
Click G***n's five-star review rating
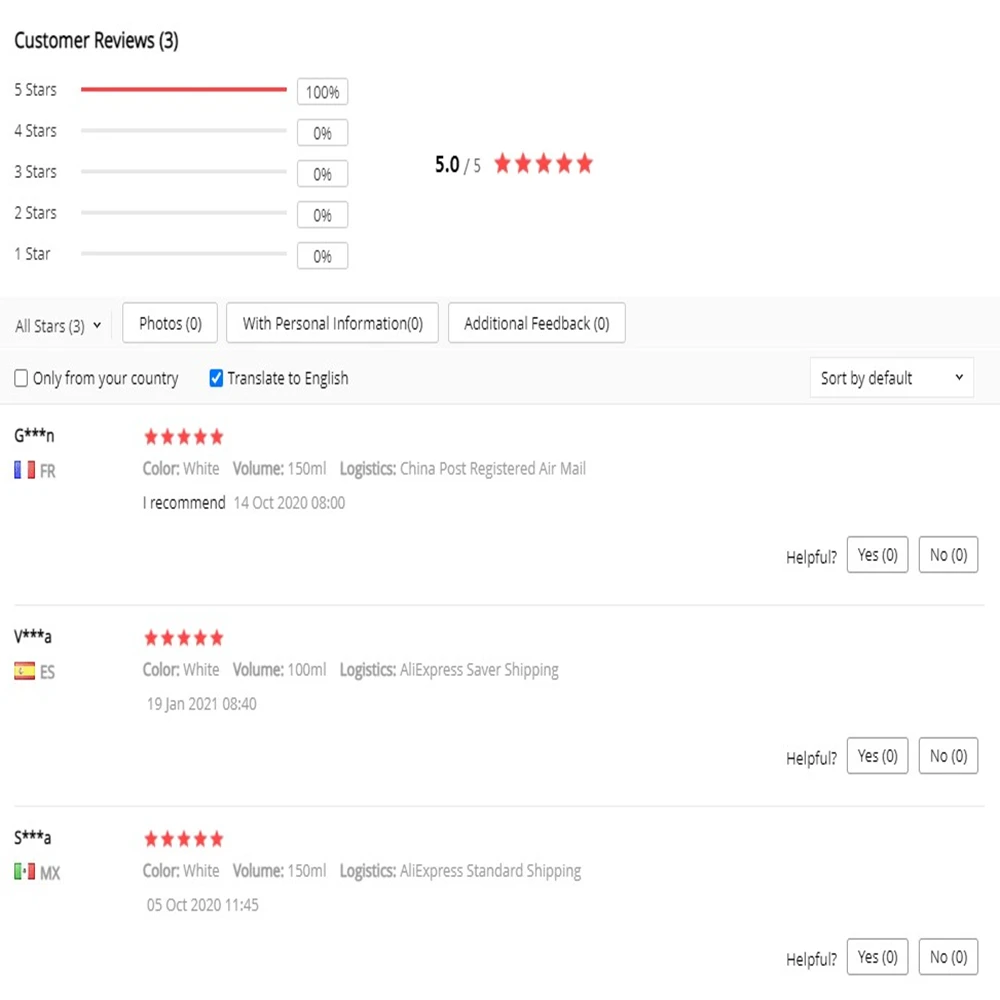pyautogui.click(x=184, y=437)
